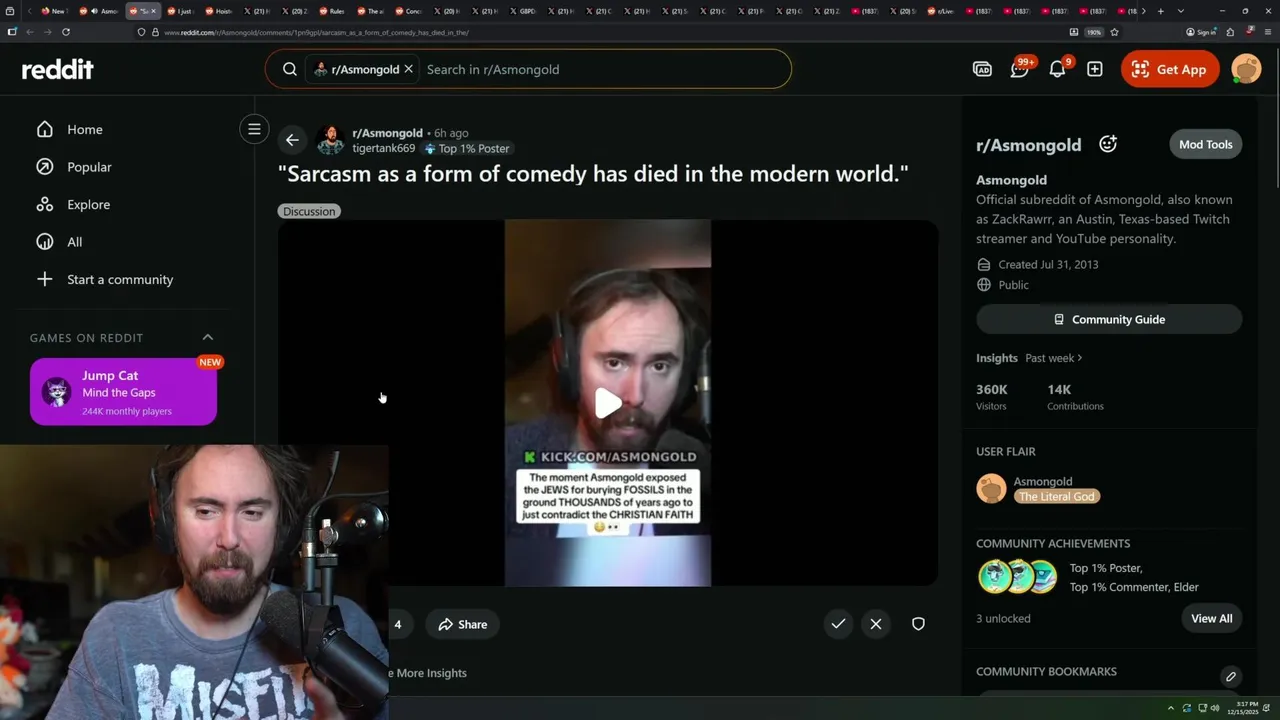Click the r/Asmongold community avatar

click(330, 140)
